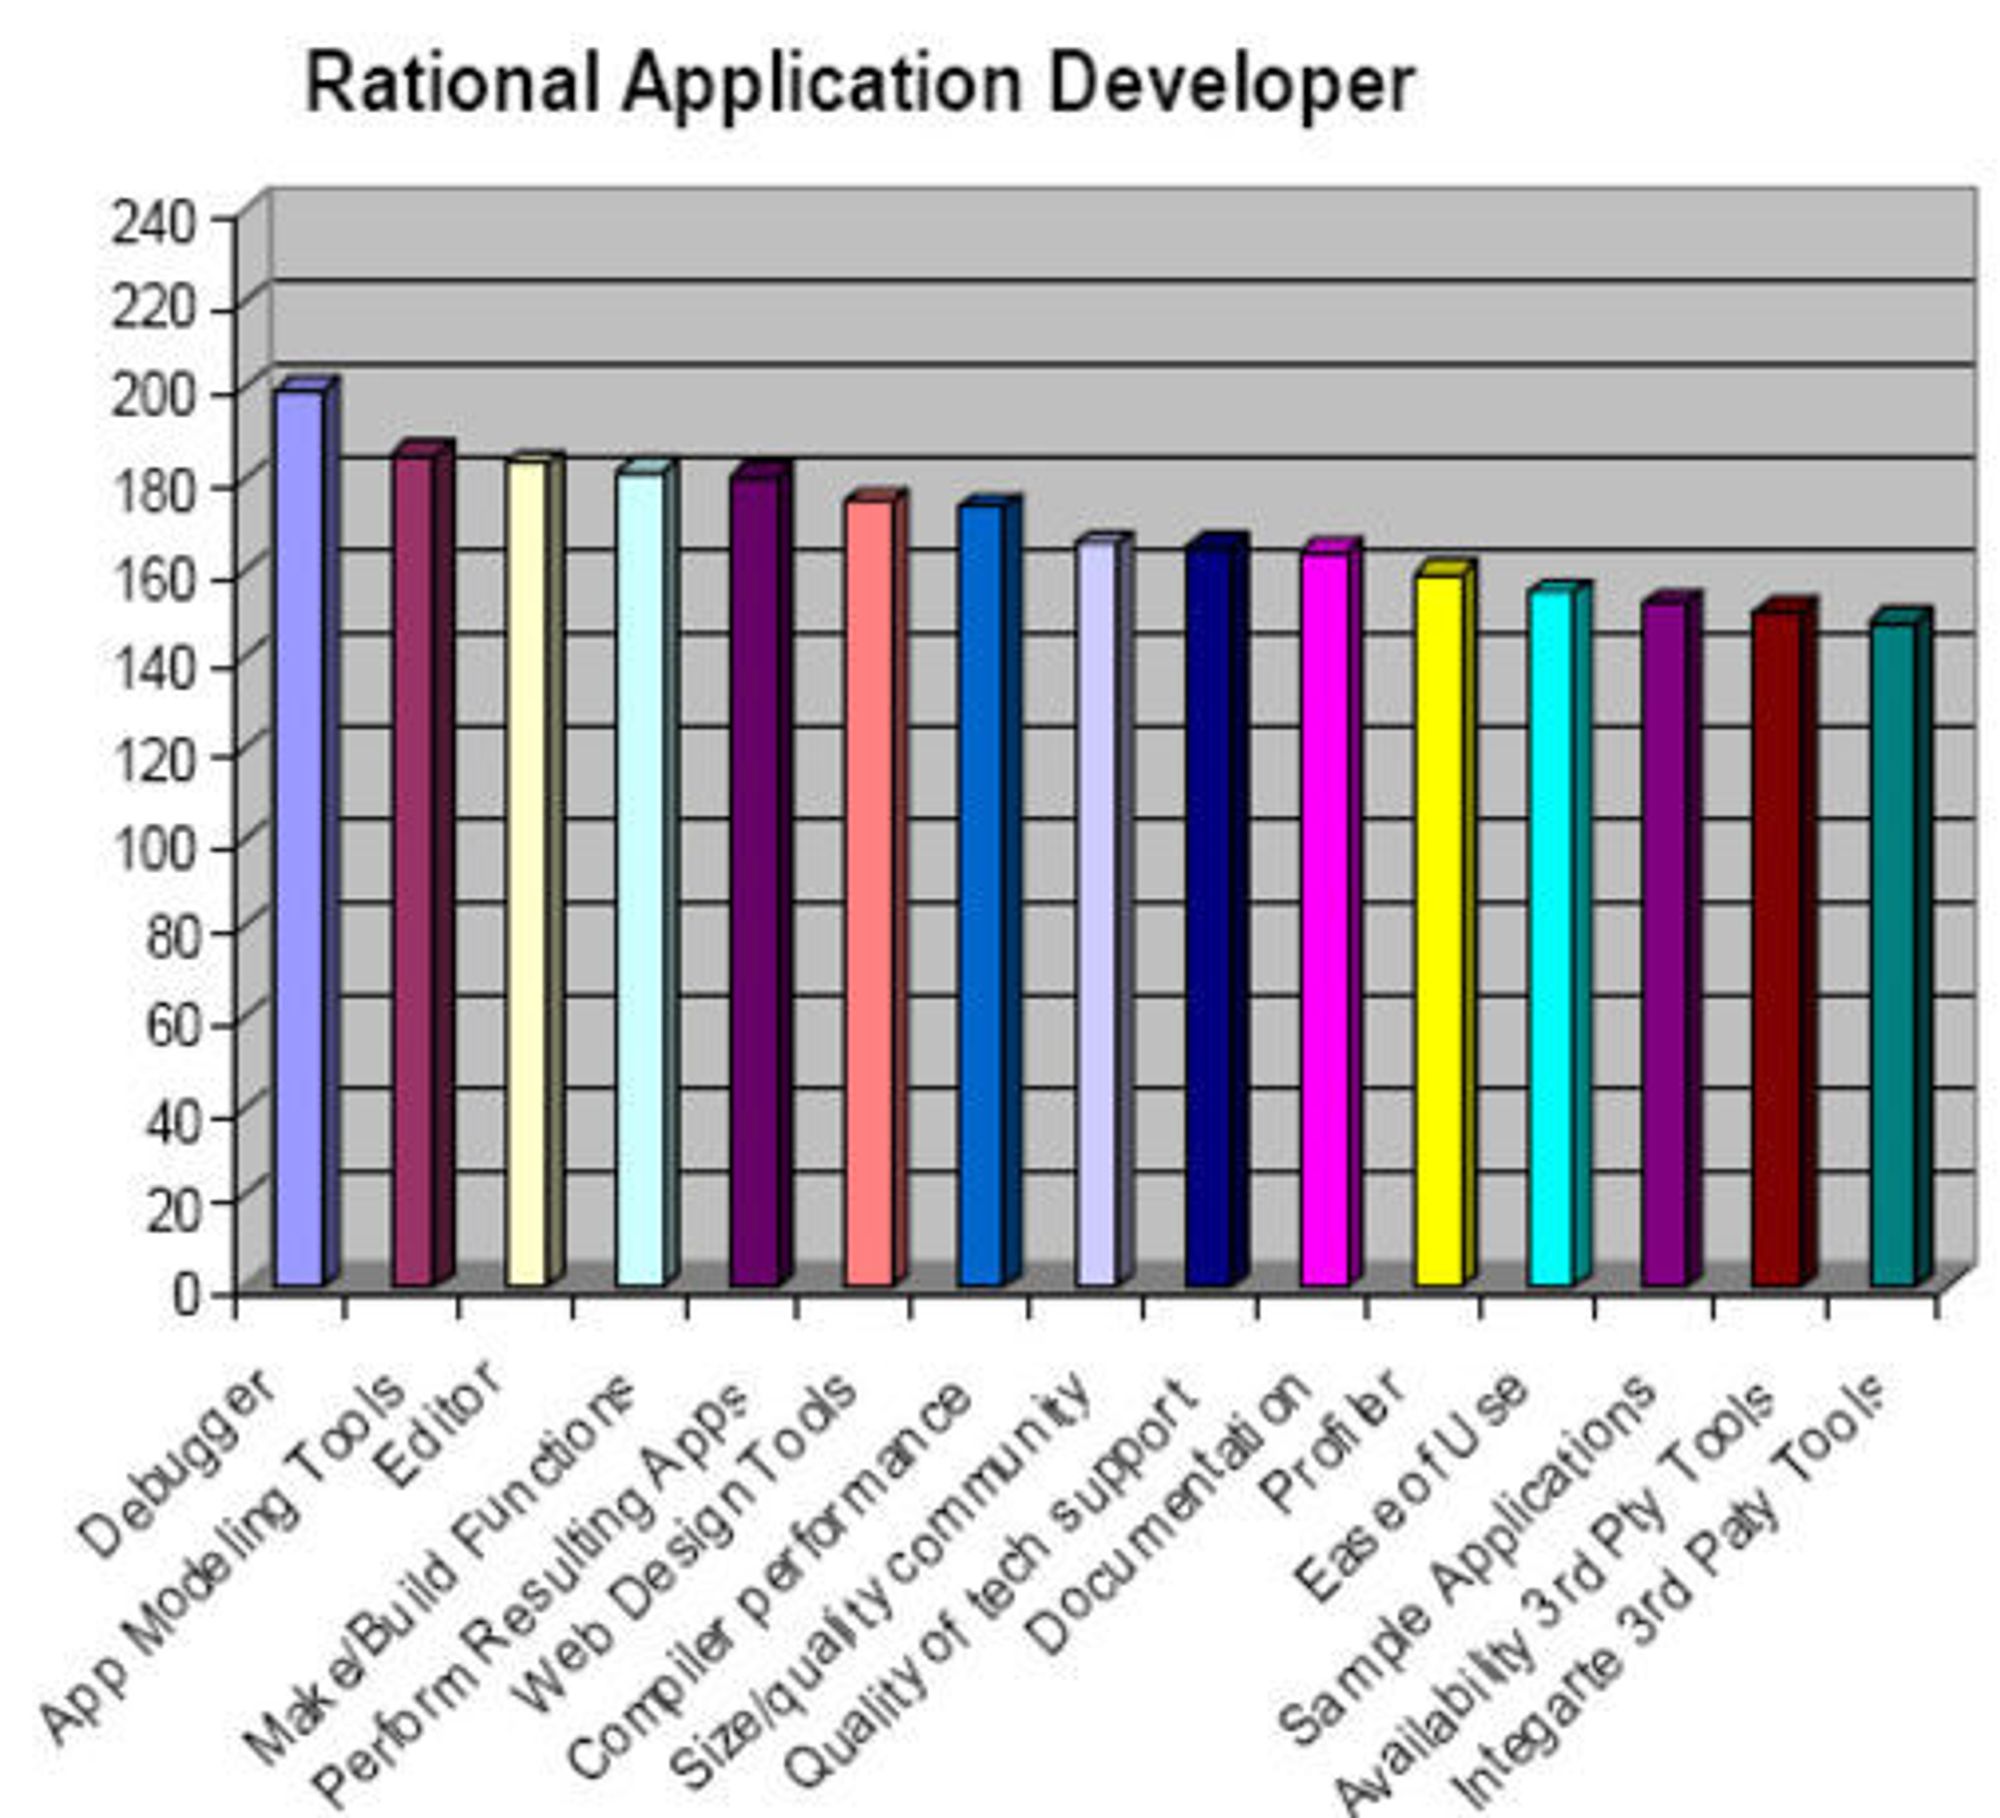Click the 140 value on the vertical axis
Viewport: 2000px width, 1818px height.
155,669
